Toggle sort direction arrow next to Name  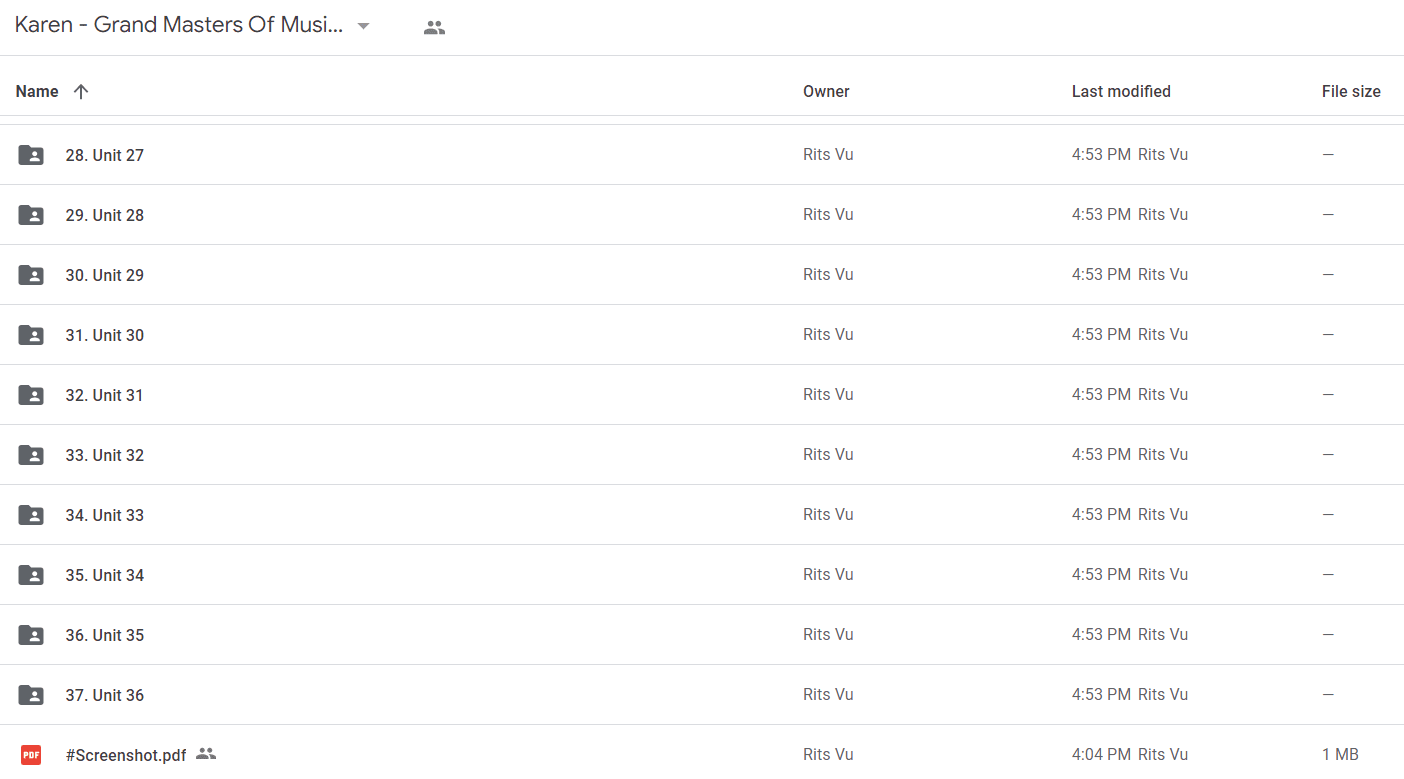pos(81,91)
